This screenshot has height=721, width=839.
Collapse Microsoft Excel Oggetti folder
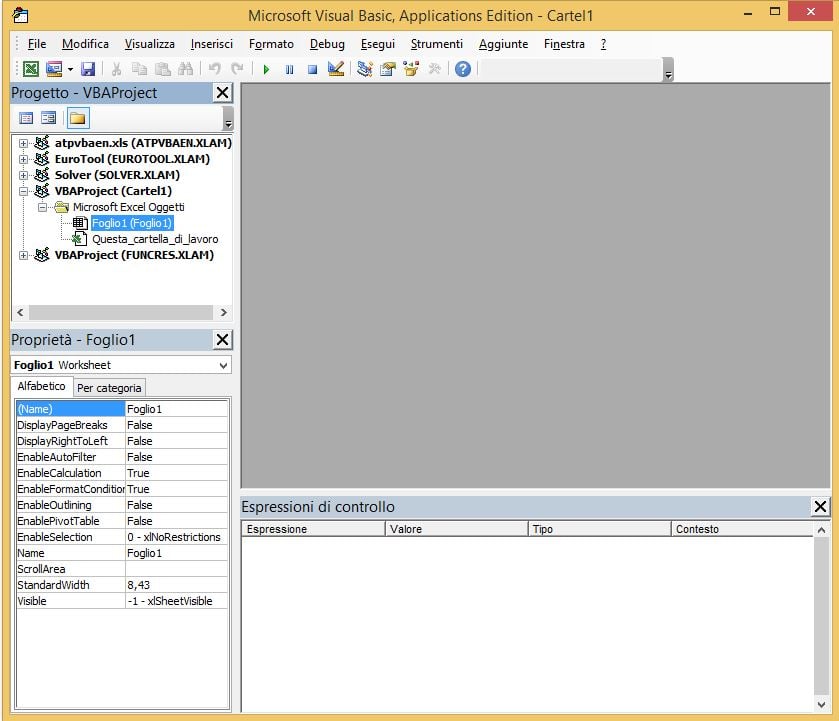pos(42,208)
